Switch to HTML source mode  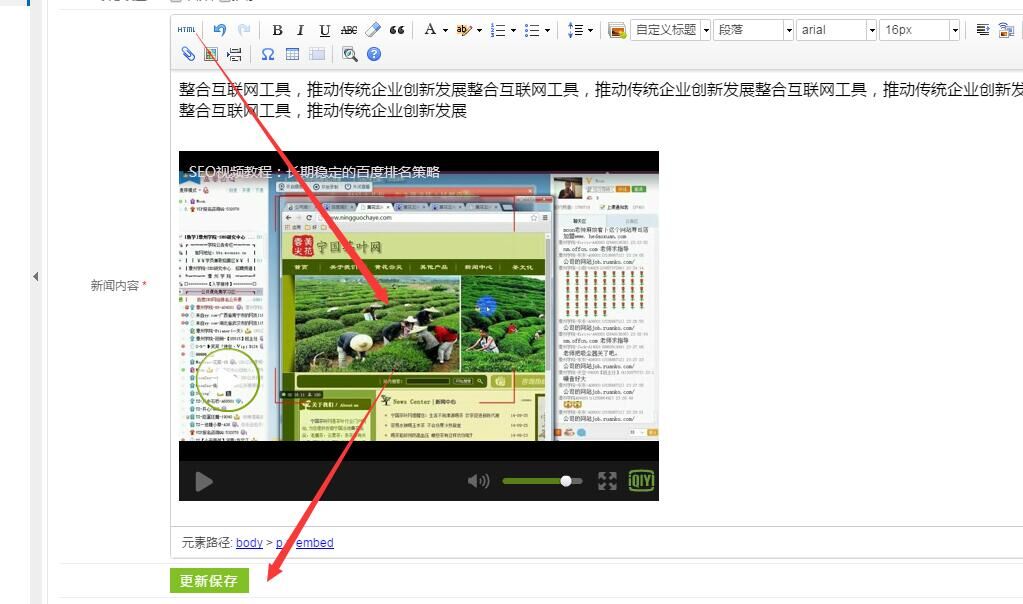point(187,30)
